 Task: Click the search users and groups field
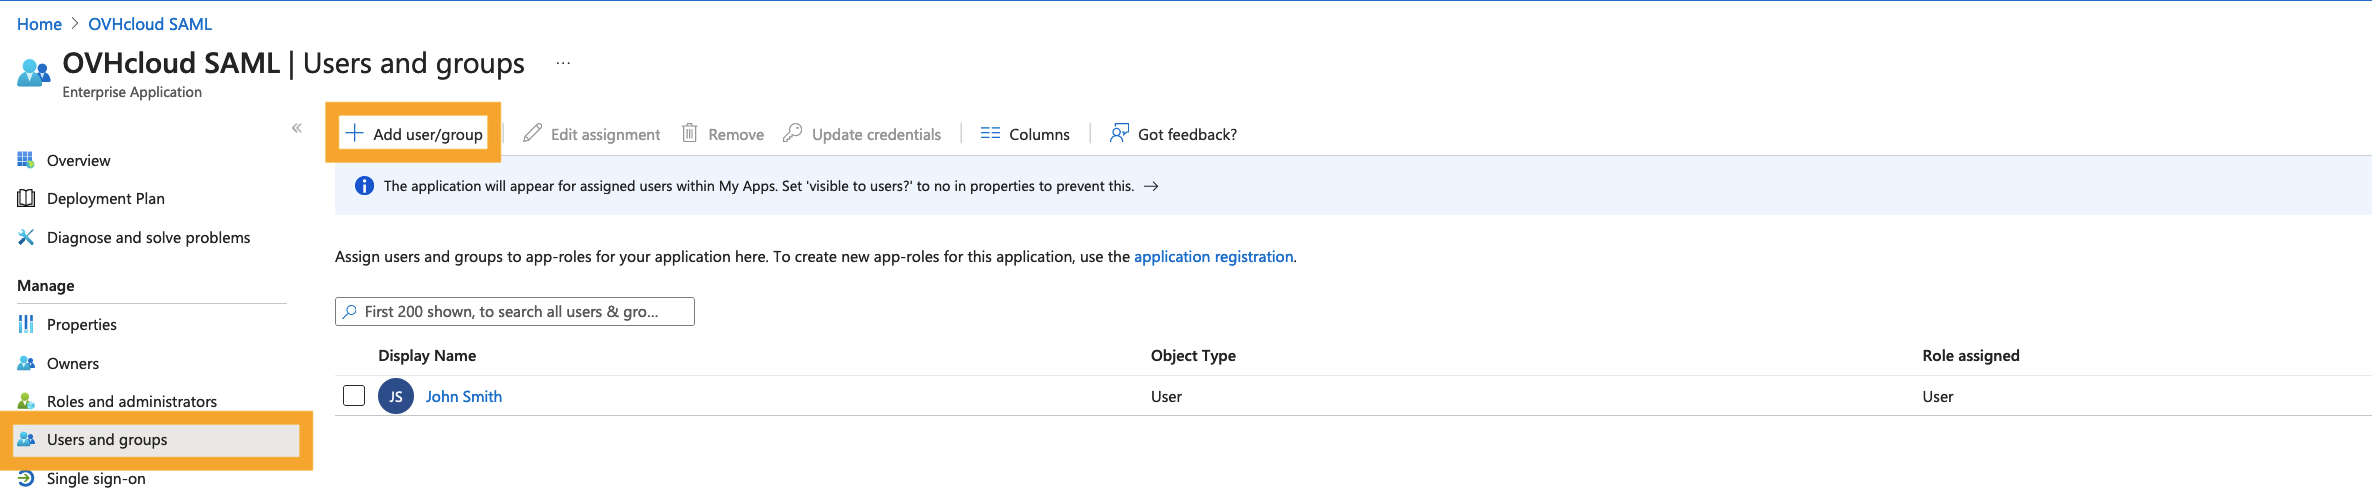tap(515, 312)
